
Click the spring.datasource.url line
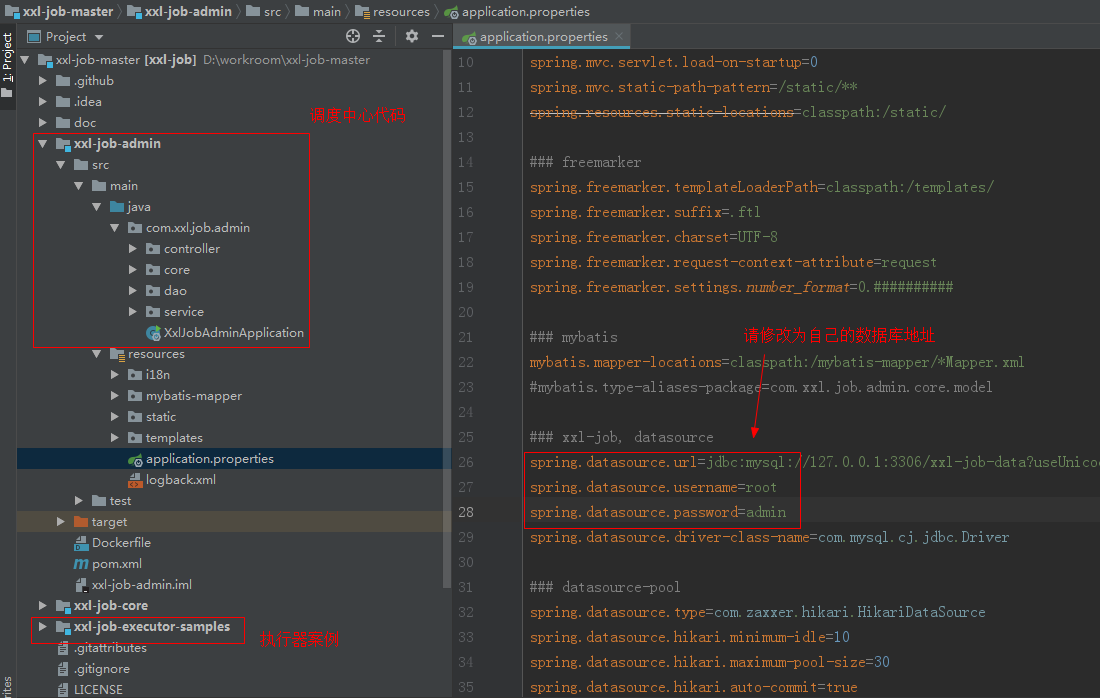(x=814, y=463)
